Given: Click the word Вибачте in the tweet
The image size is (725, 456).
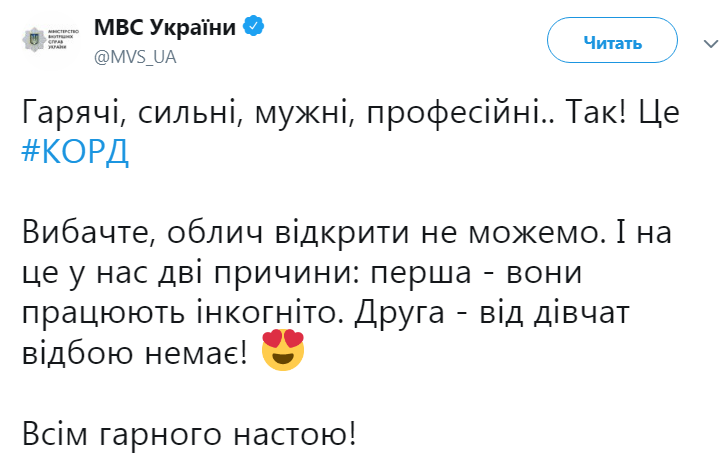Looking at the screenshot, I should (x=83, y=233).
